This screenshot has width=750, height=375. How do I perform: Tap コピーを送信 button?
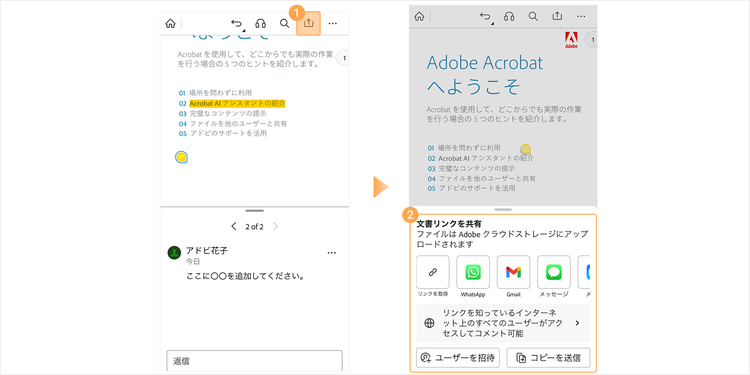click(549, 357)
